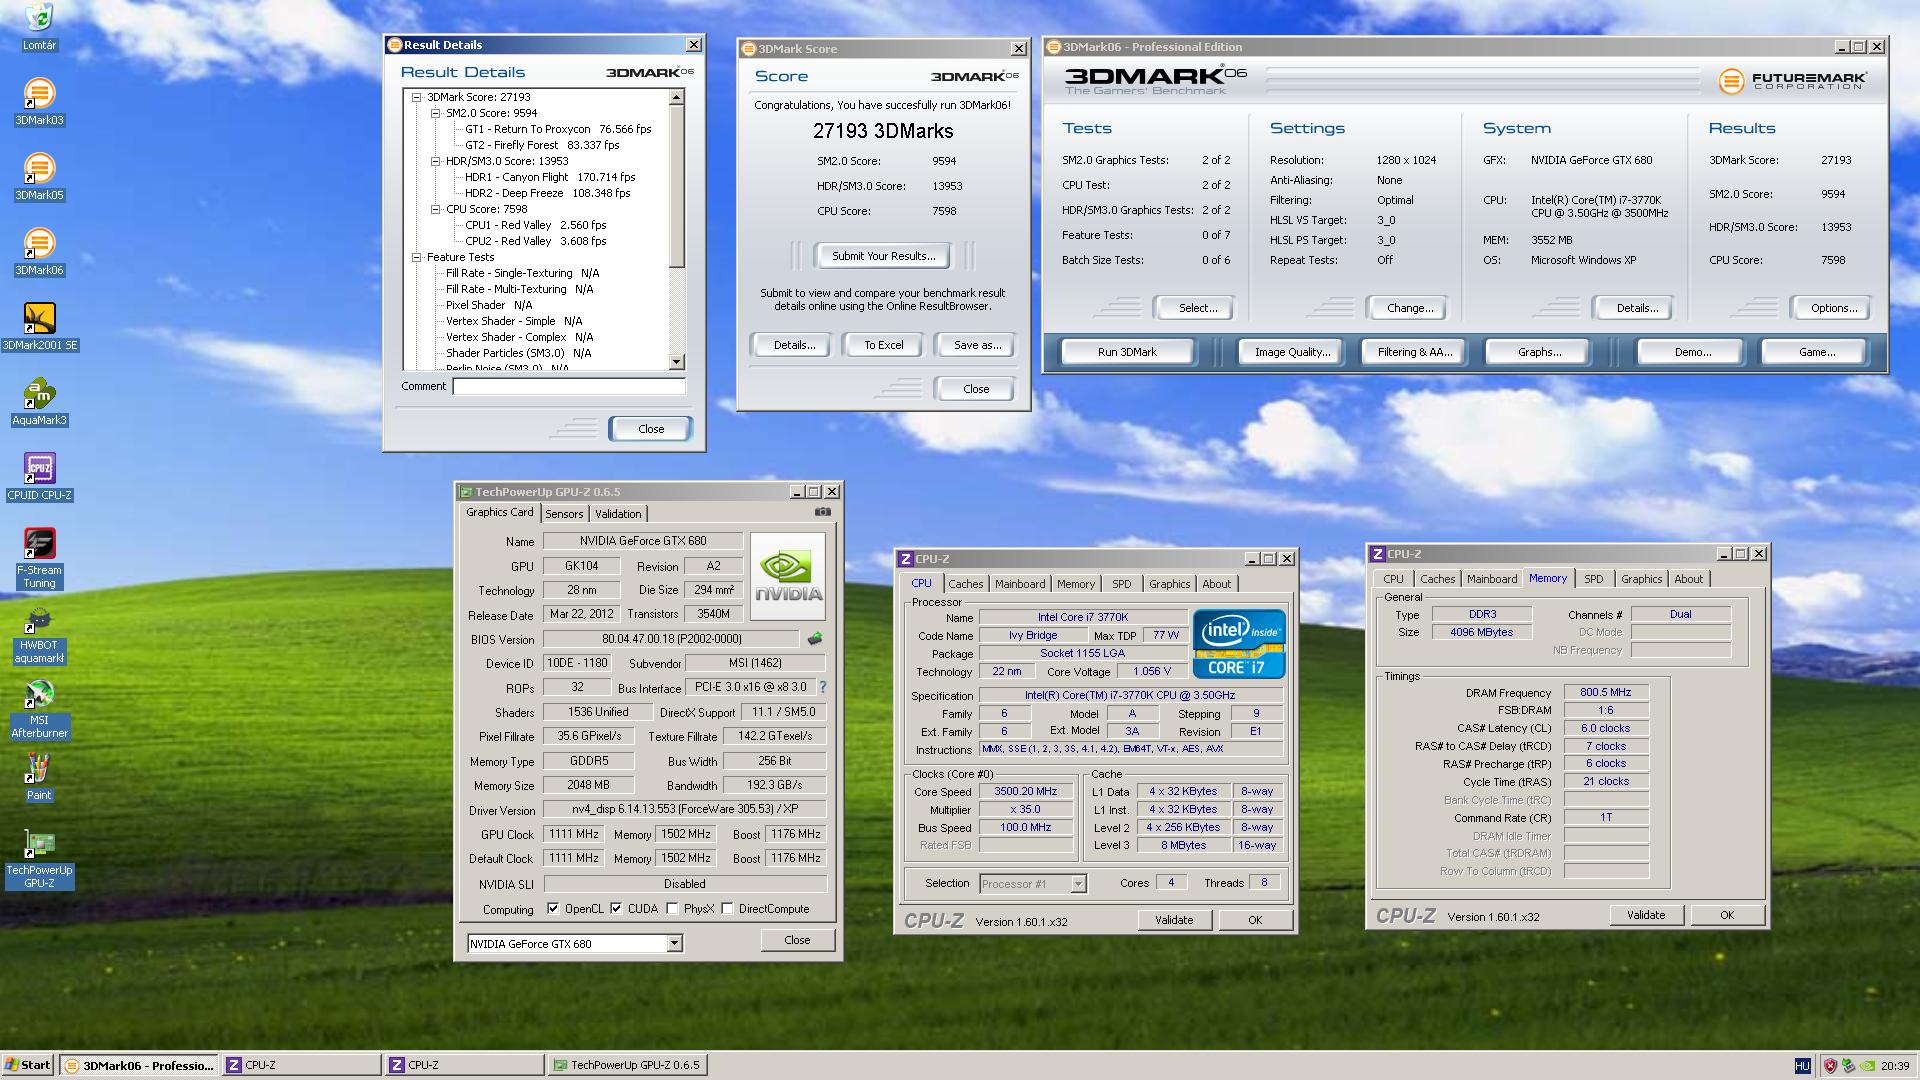Click Options under Results in 3DMark06
The height and width of the screenshot is (1080, 1920).
1834,308
